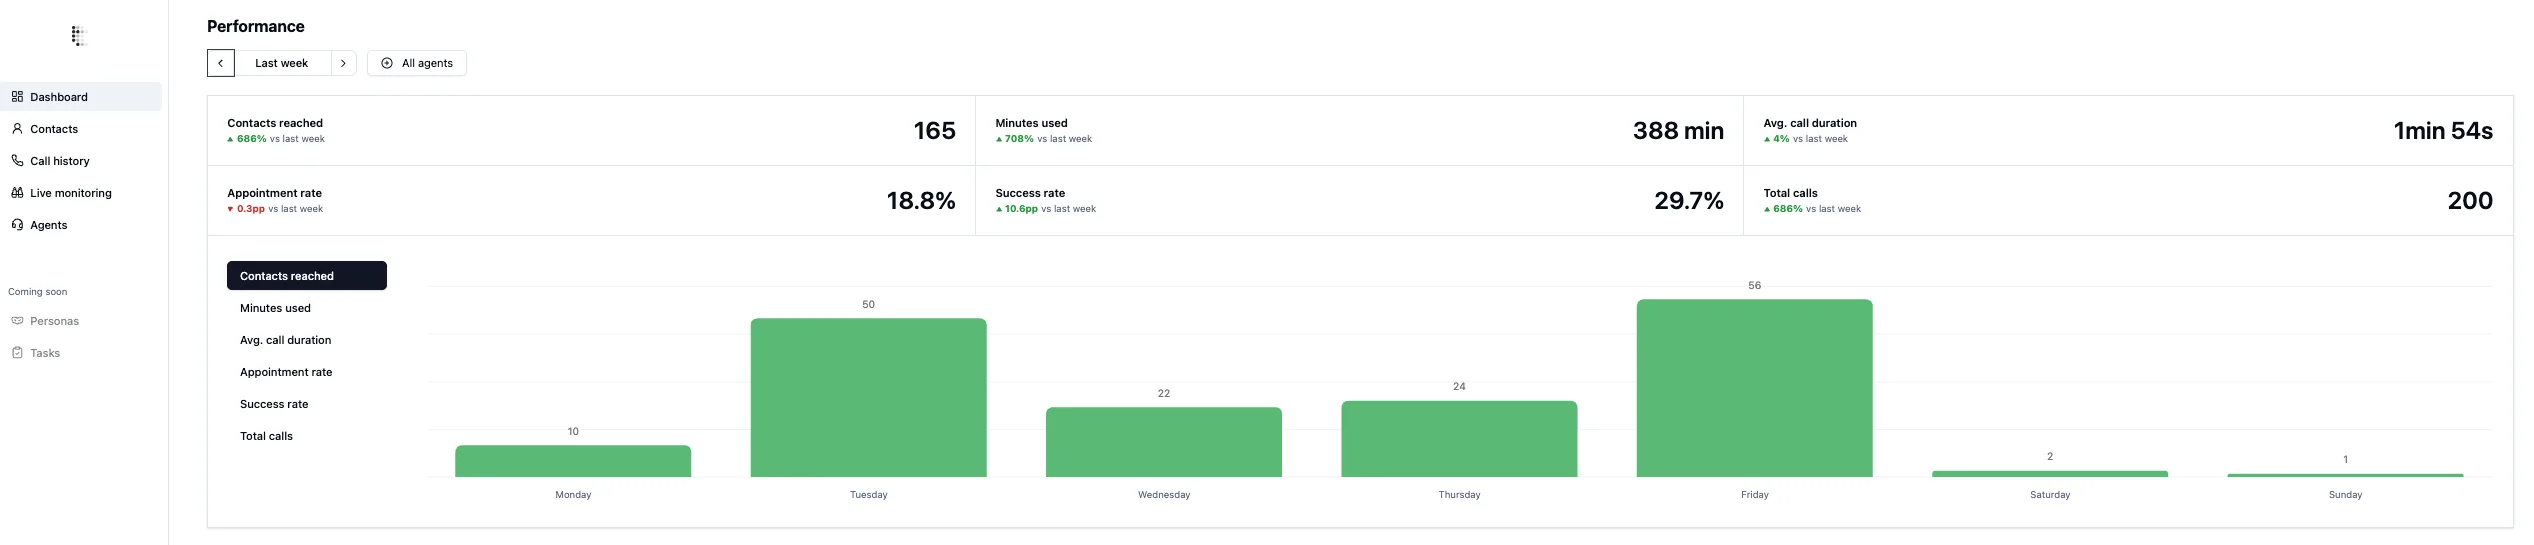Open the All agents filter dropdown
This screenshot has height=545, width=2534.
pyautogui.click(x=417, y=63)
